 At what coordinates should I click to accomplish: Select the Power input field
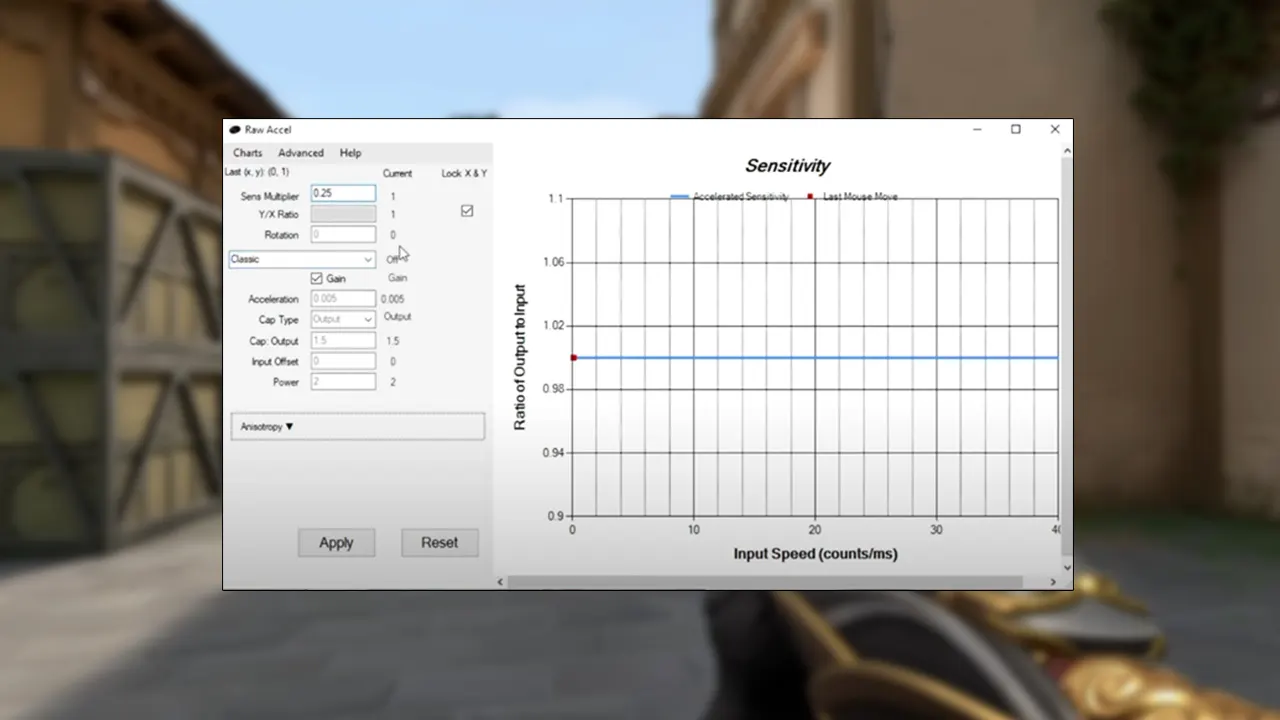(x=342, y=381)
